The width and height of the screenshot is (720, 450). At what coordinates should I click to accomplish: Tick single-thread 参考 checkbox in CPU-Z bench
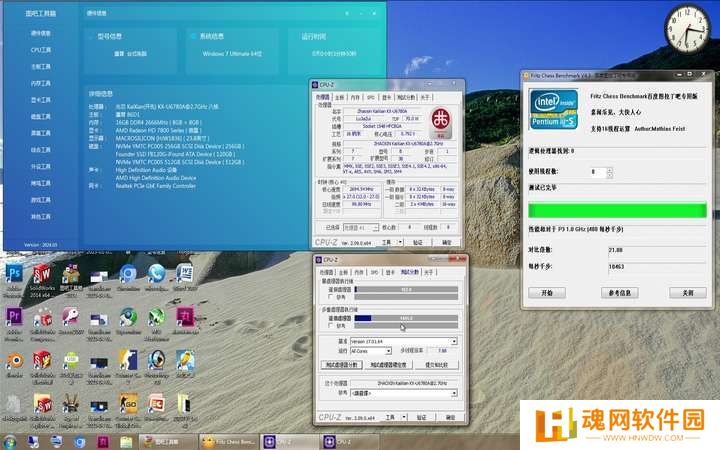pos(331,297)
